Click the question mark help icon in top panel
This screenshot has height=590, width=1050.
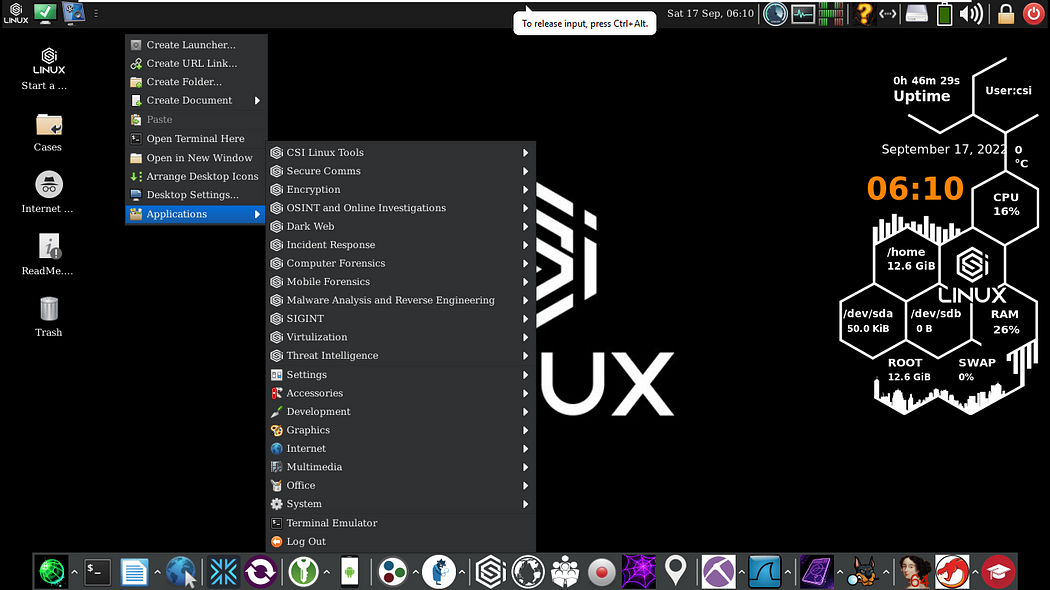[x=864, y=13]
